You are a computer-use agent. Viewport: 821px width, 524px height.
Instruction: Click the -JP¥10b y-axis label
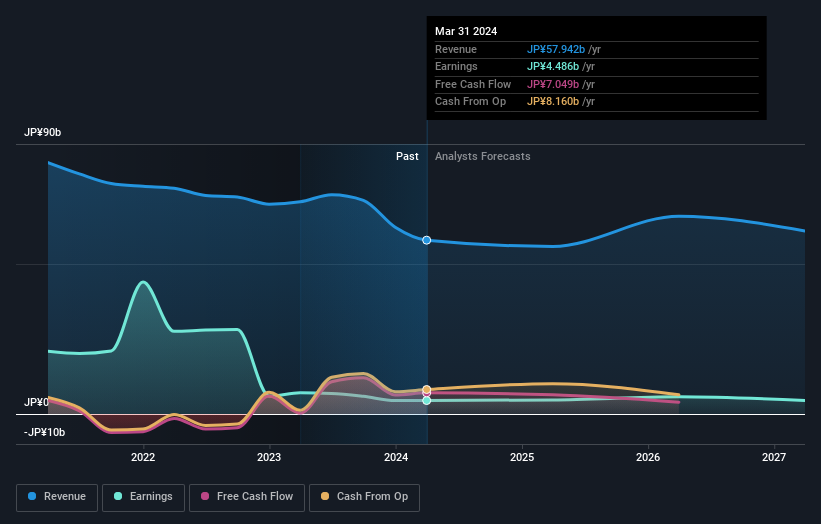(x=45, y=432)
